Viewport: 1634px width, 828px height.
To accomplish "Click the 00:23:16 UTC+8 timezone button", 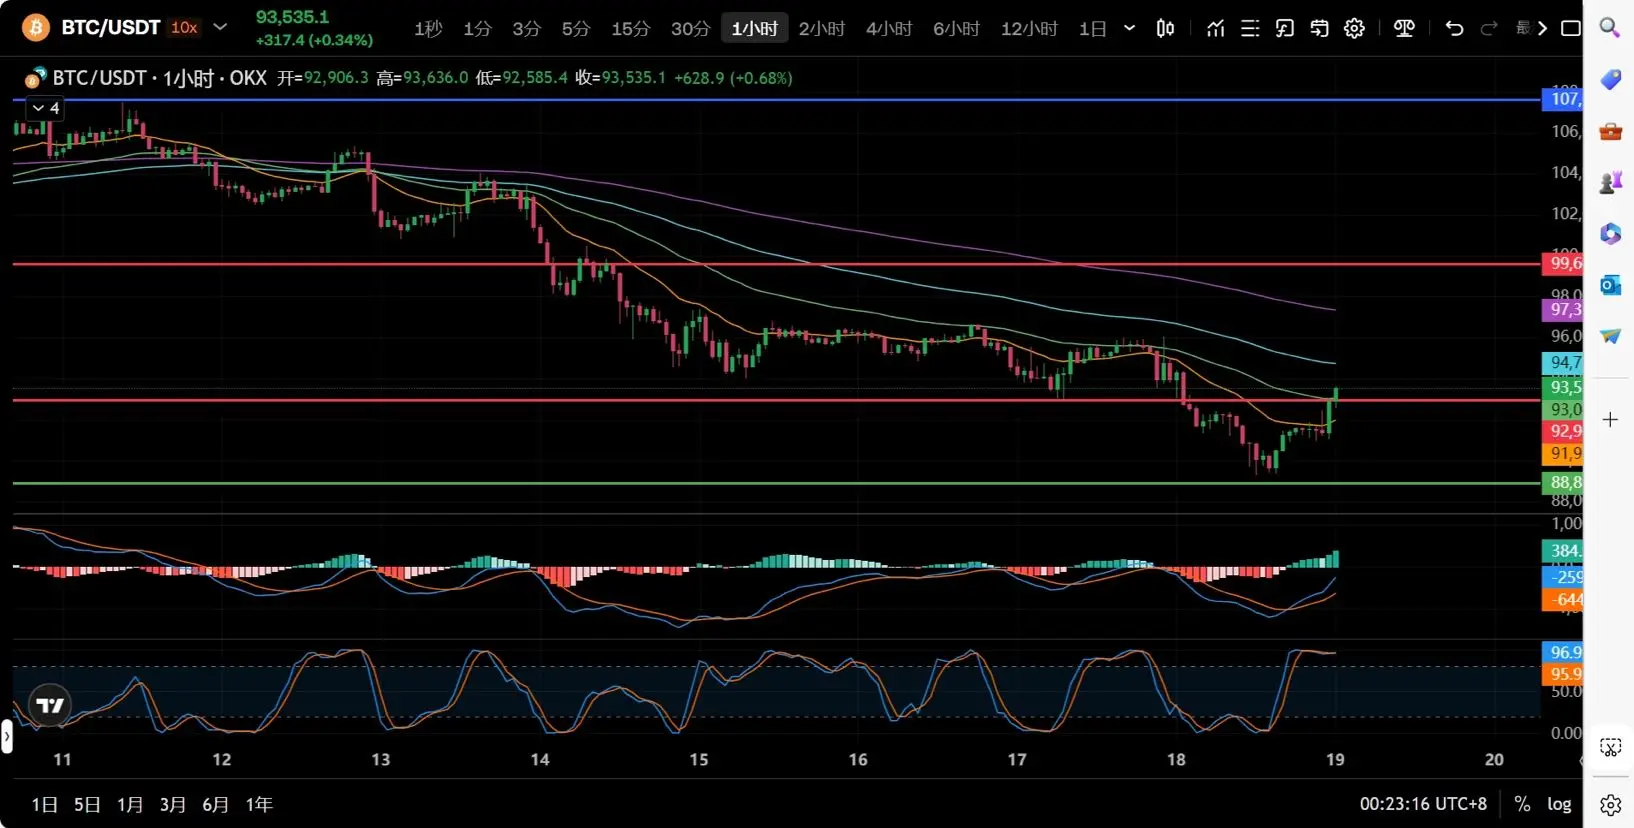I will 1422,804.
